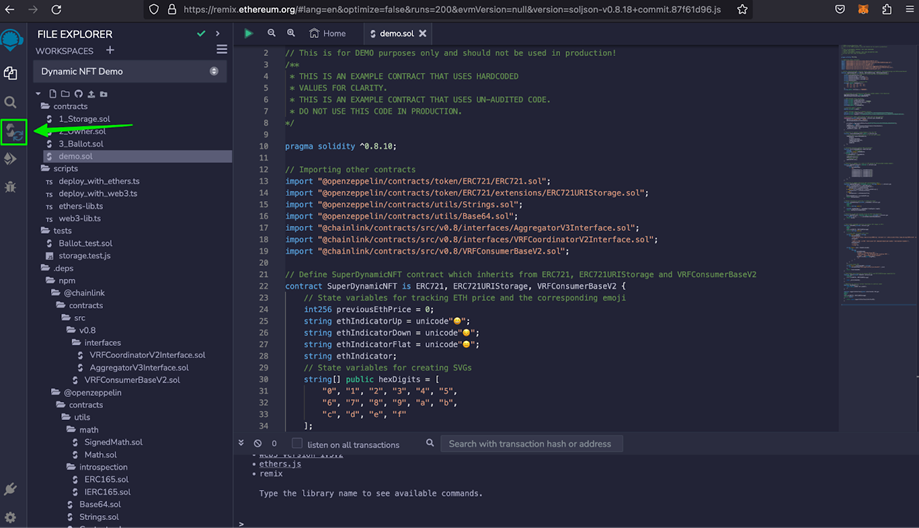Click the GitHub gist publish icon
The image size is (919, 528).
(x=79, y=94)
